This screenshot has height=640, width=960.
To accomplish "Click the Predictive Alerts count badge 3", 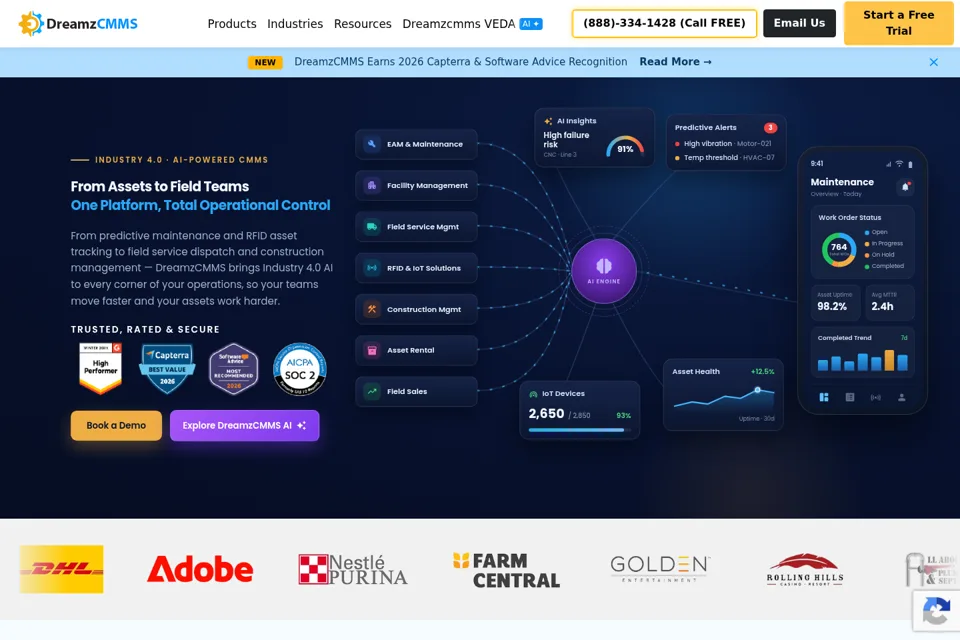I will click(x=770, y=127).
